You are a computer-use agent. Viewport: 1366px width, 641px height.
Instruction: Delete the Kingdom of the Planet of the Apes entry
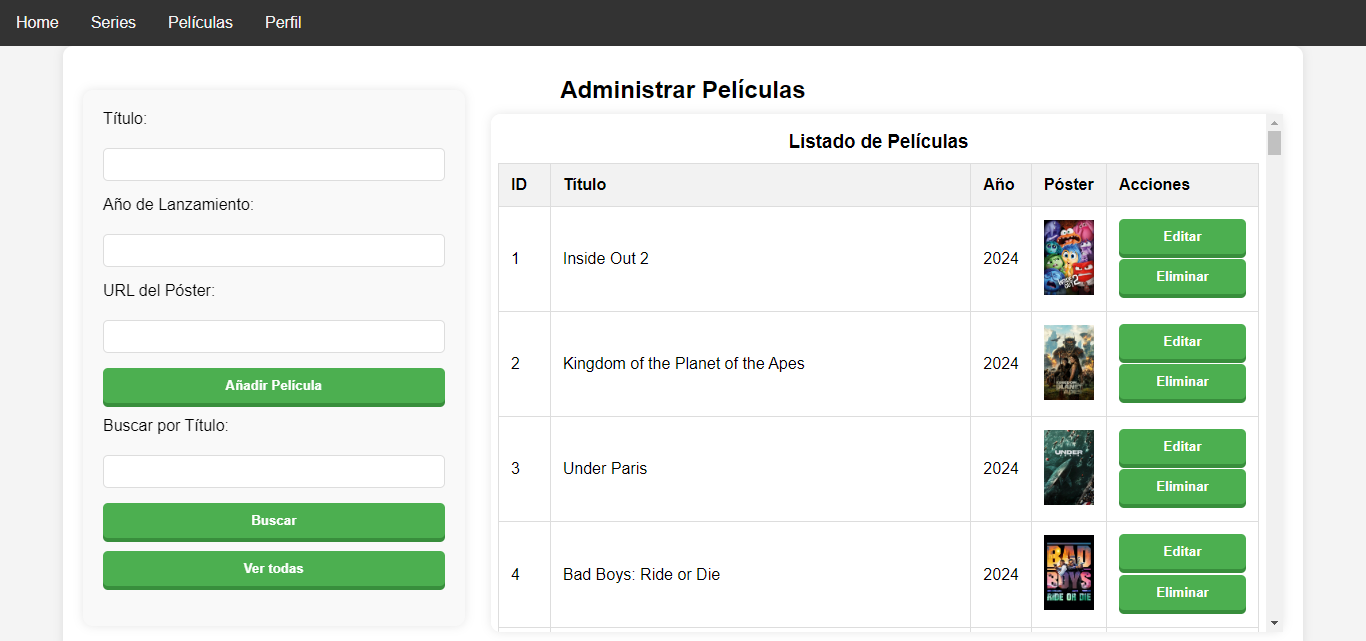(x=1182, y=382)
